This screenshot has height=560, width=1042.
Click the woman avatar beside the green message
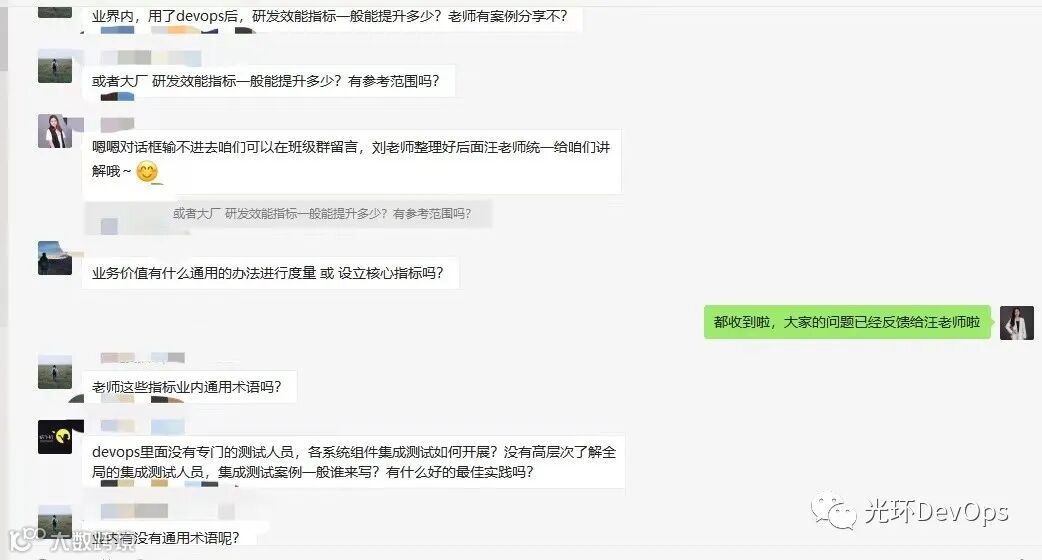point(1017,323)
